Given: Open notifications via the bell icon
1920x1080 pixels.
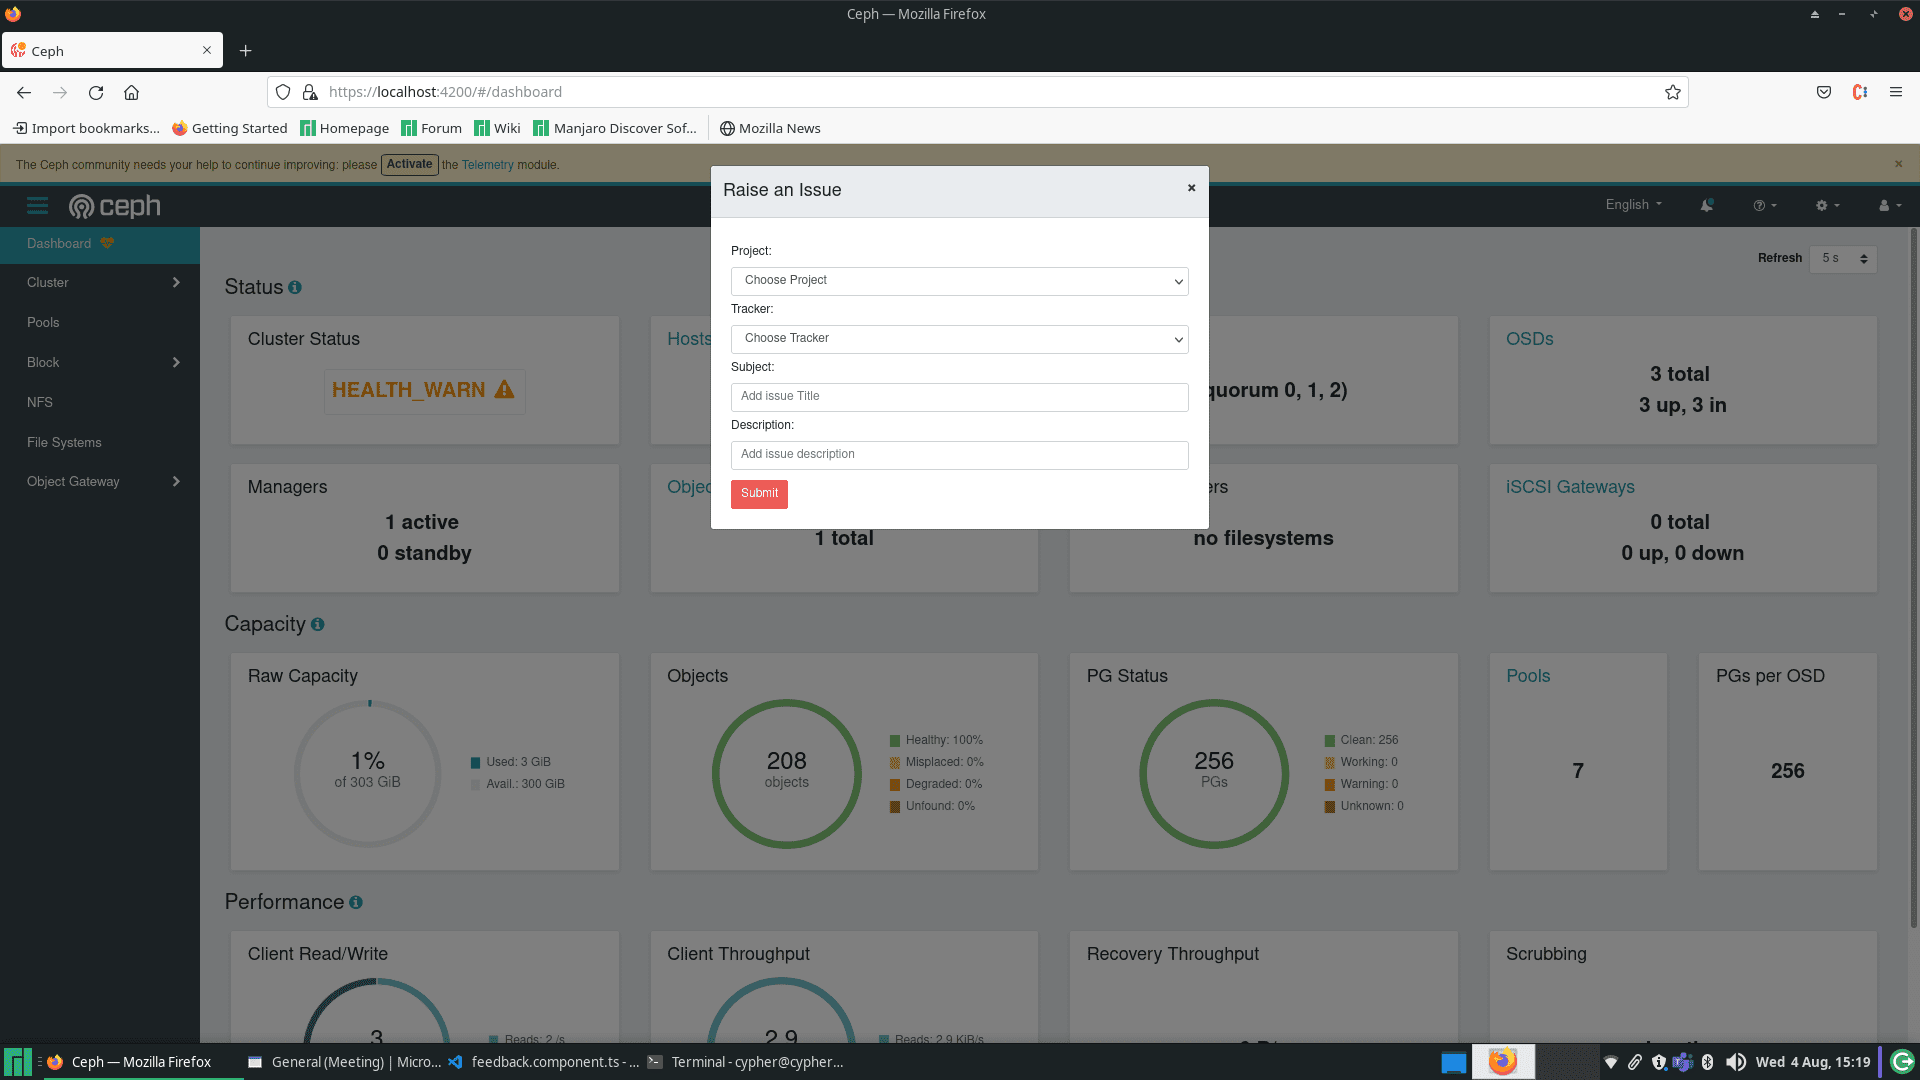Looking at the screenshot, I should coord(1707,205).
